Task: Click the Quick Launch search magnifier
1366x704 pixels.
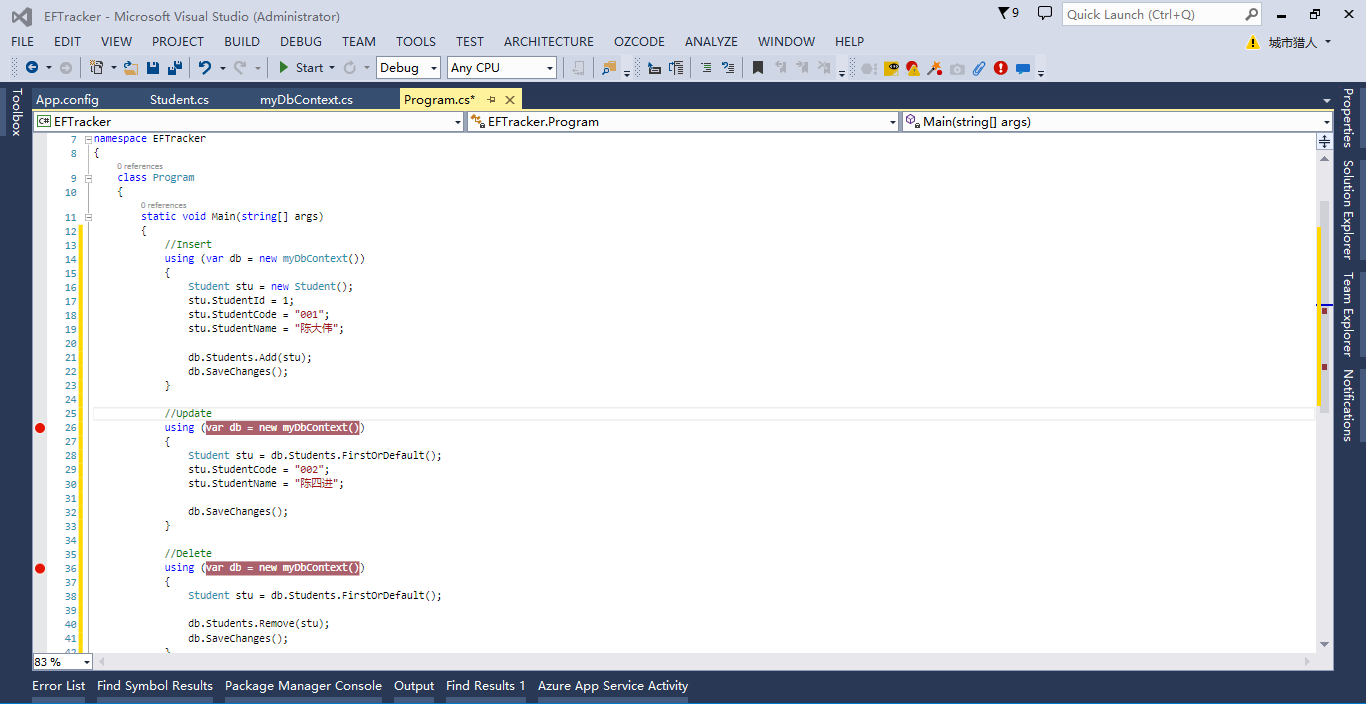Action: (1251, 14)
